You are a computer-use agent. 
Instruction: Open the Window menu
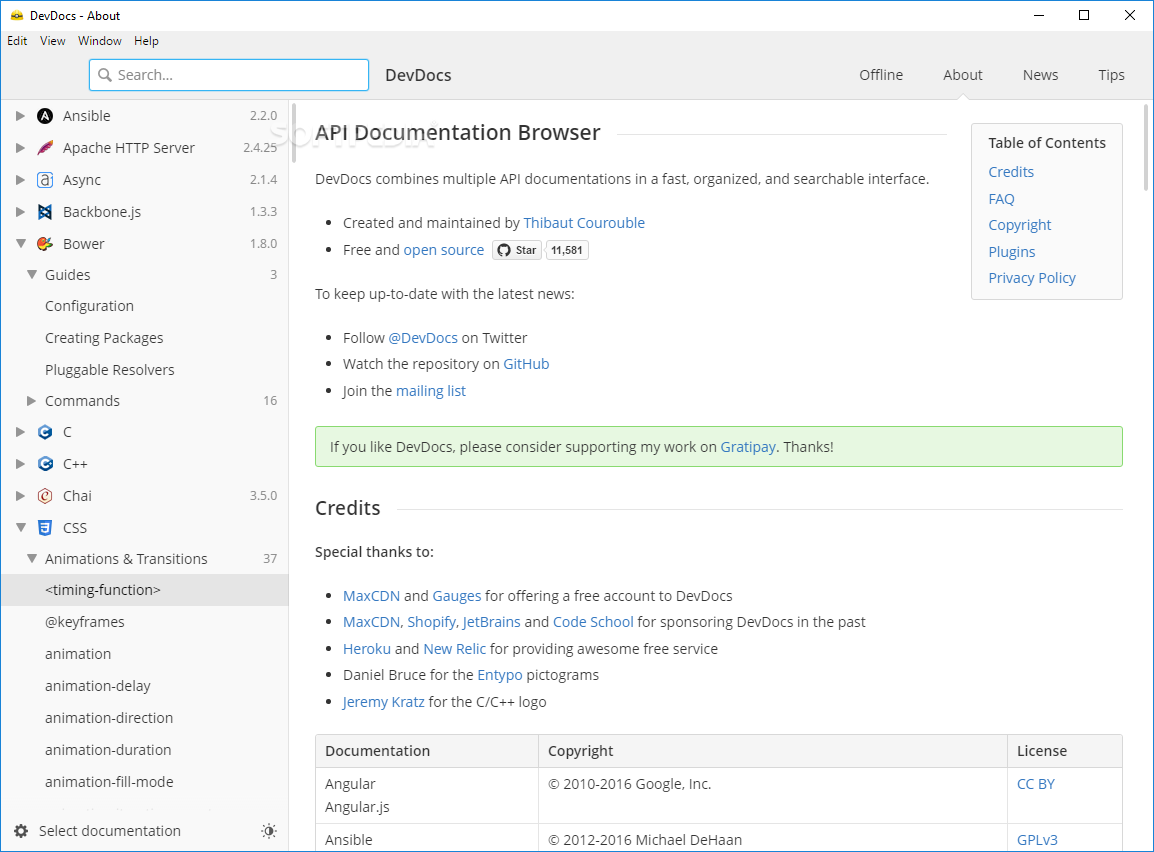[x=99, y=41]
